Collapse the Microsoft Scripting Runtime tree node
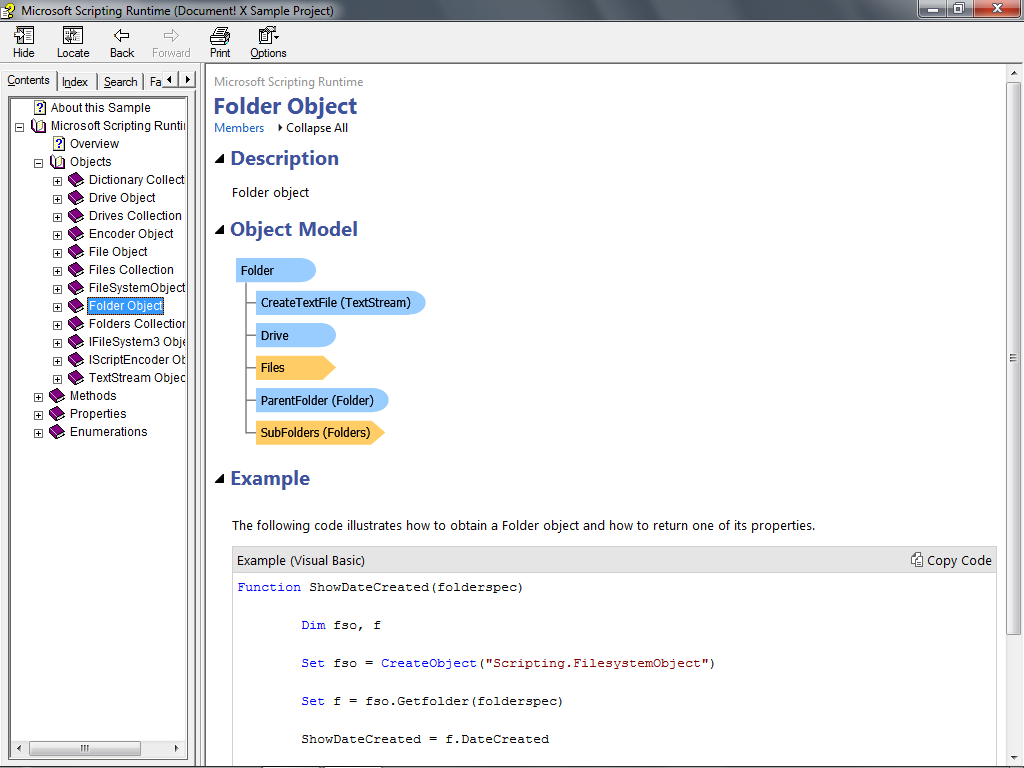 tap(20, 127)
